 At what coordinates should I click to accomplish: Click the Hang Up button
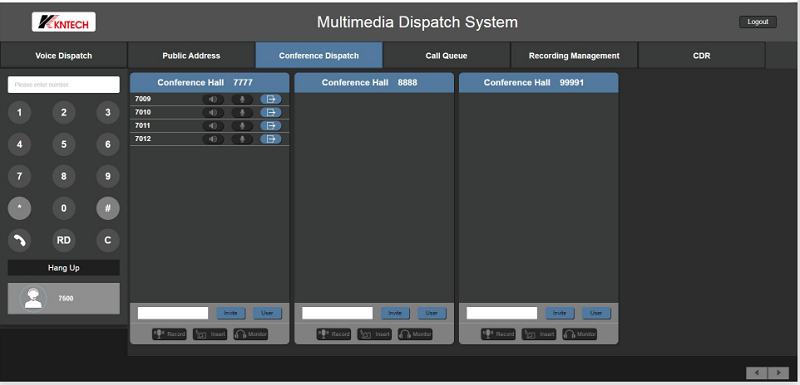click(x=64, y=268)
